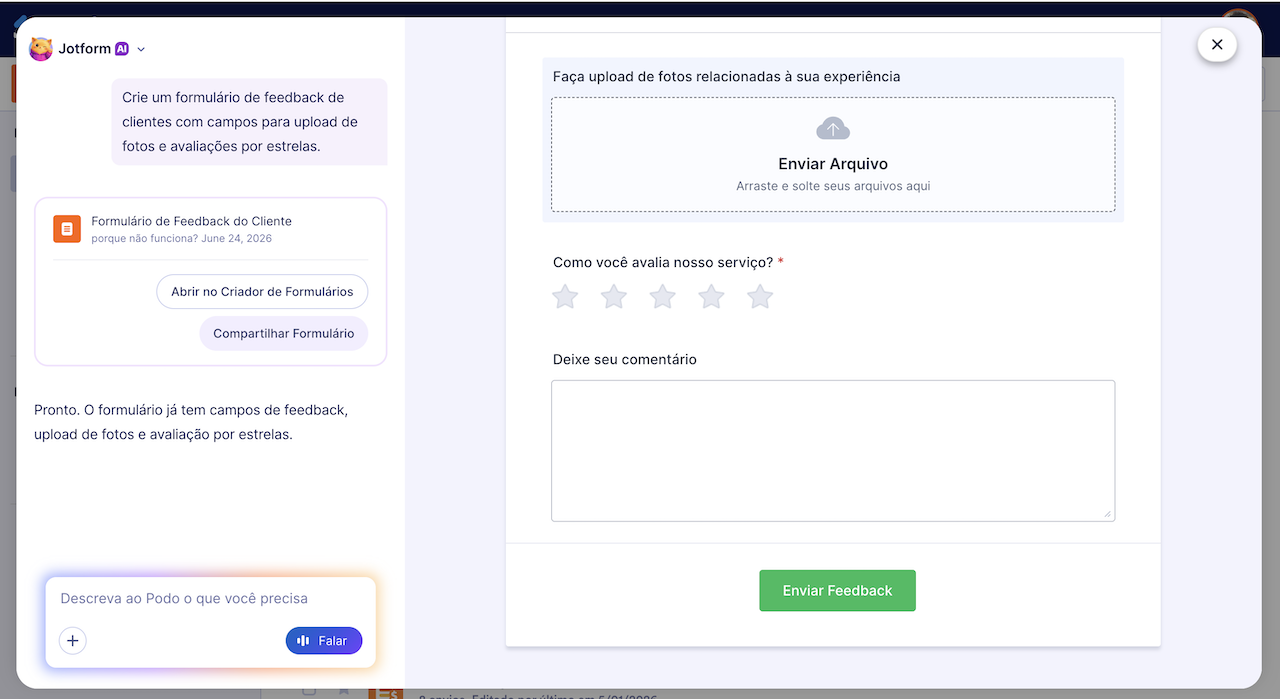Click the purple AI badge
Viewport: 1280px width, 699px height.
point(122,48)
